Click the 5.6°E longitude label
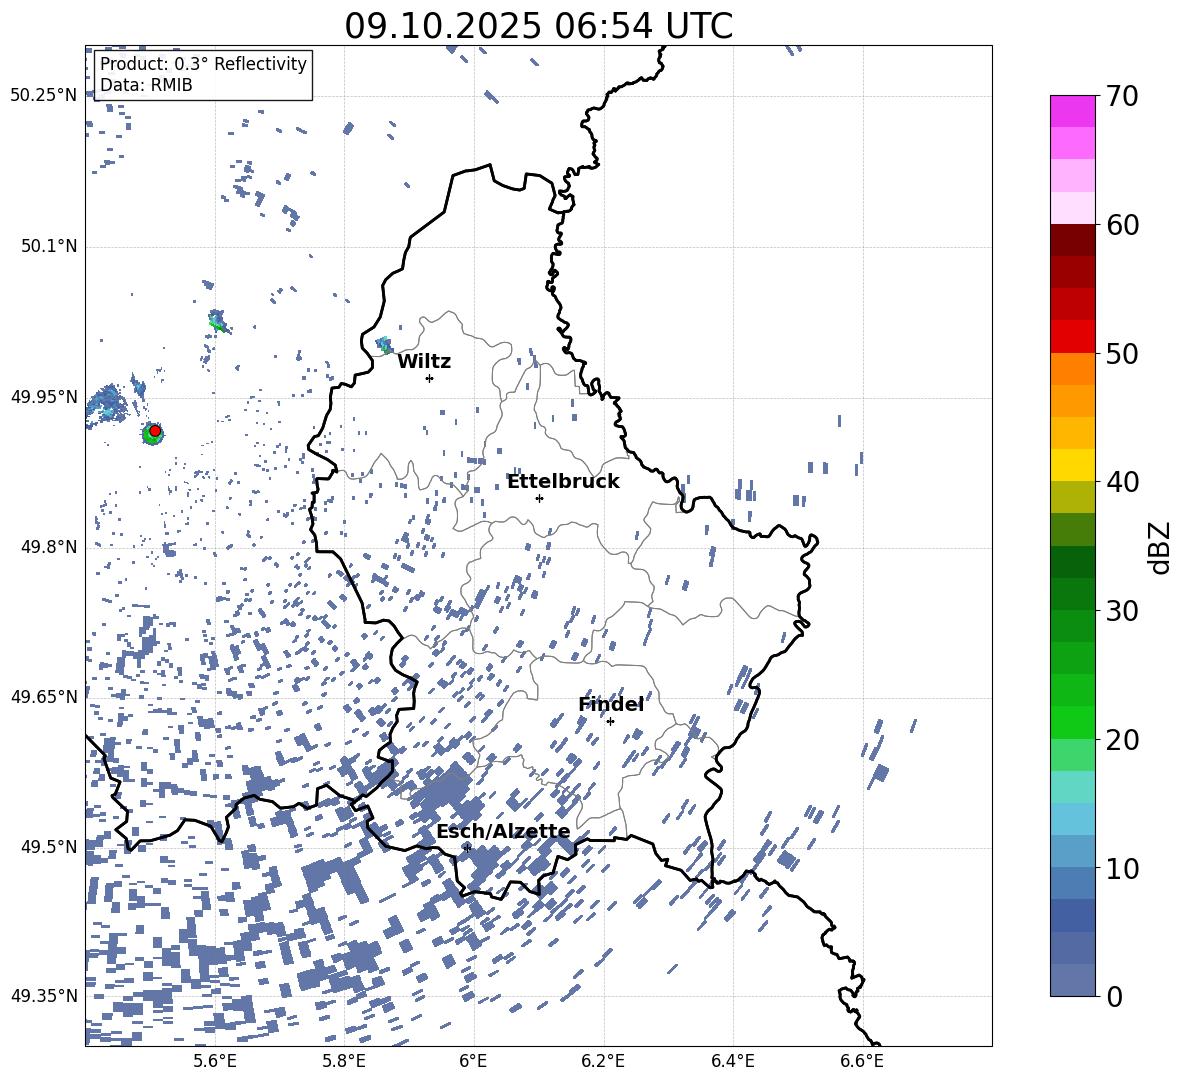This screenshot has height=1081, width=1184. 215,1061
